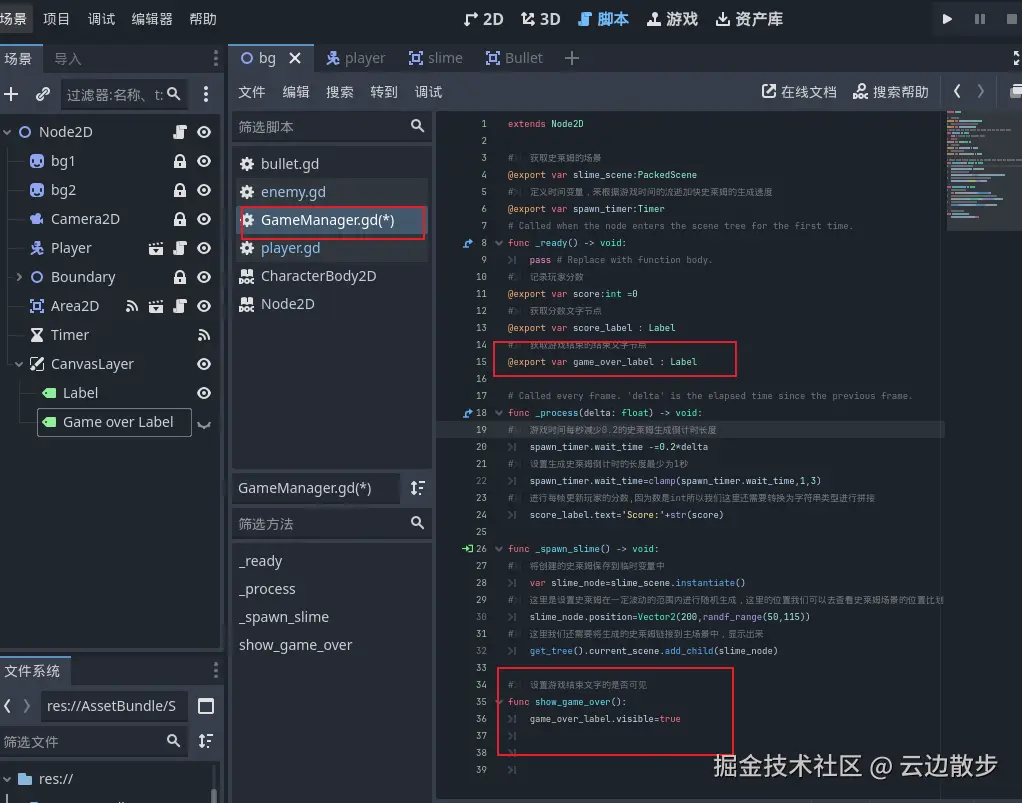Switch to the slime scene tab

(435, 58)
